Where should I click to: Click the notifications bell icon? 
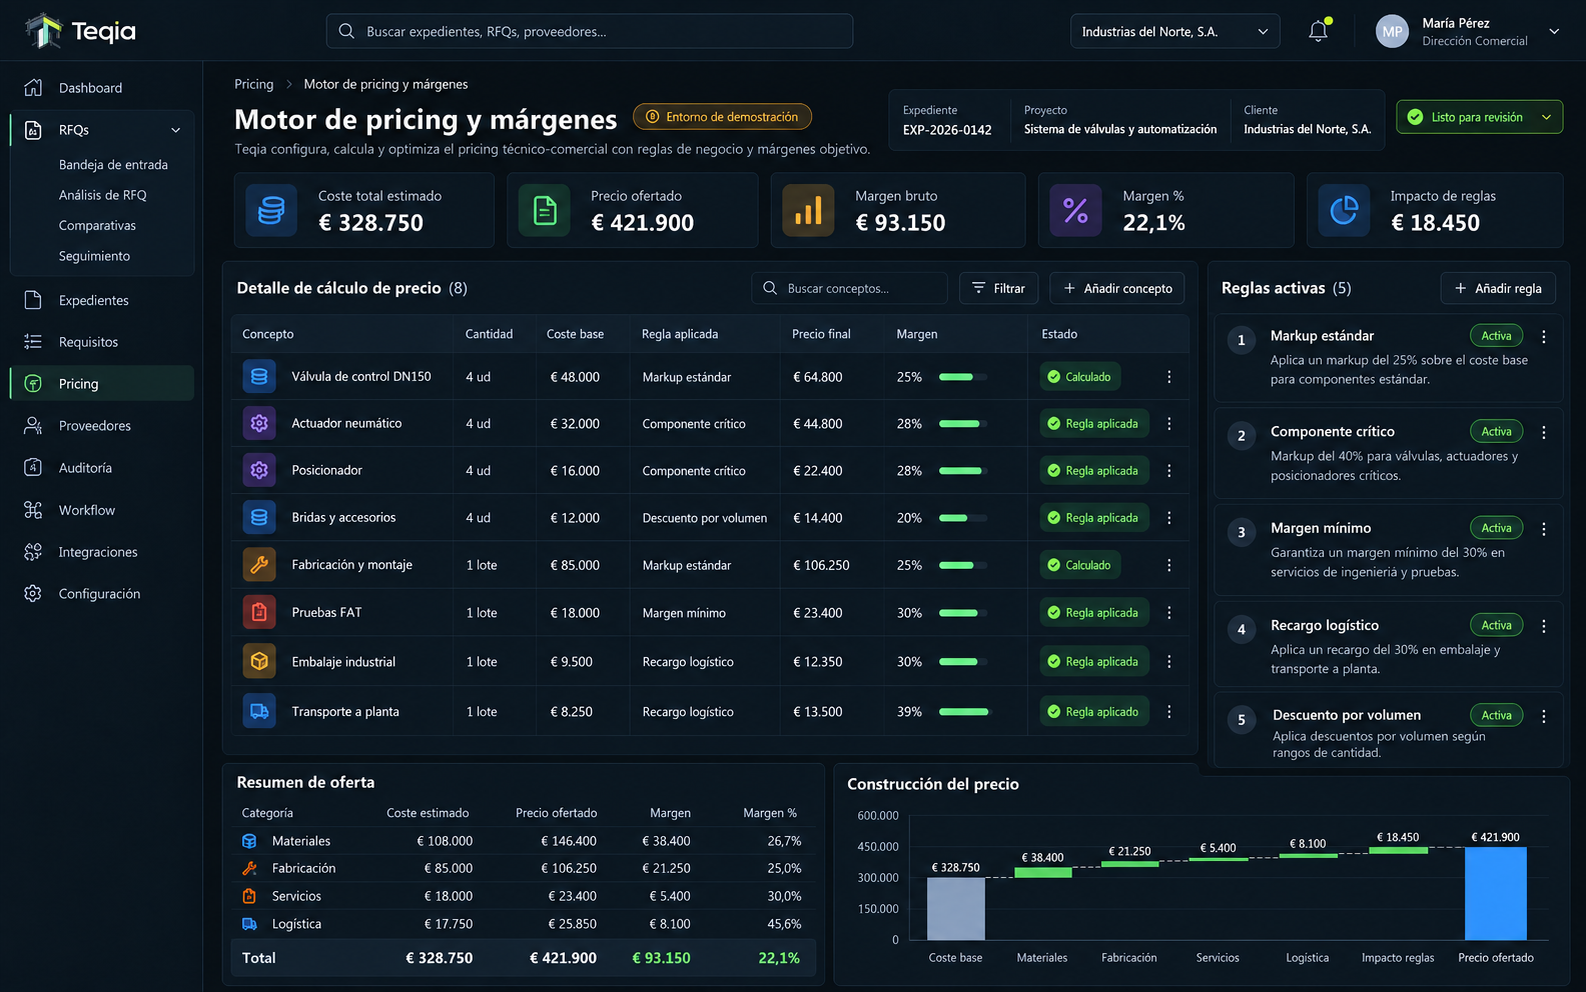tap(1318, 31)
